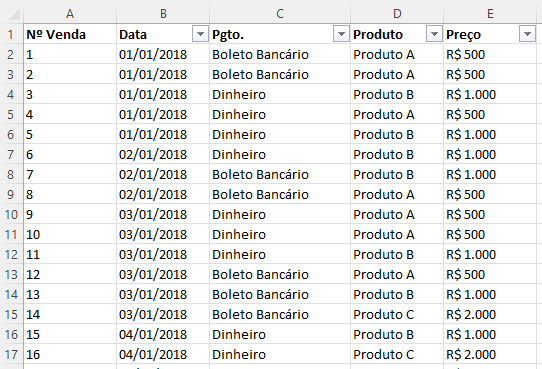Click the Dinheiro cell in row 4
This screenshot has height=369, width=542.
point(280,94)
